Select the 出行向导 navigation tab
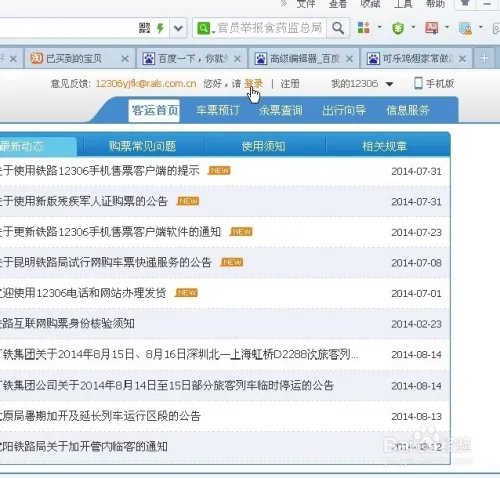 [344, 110]
